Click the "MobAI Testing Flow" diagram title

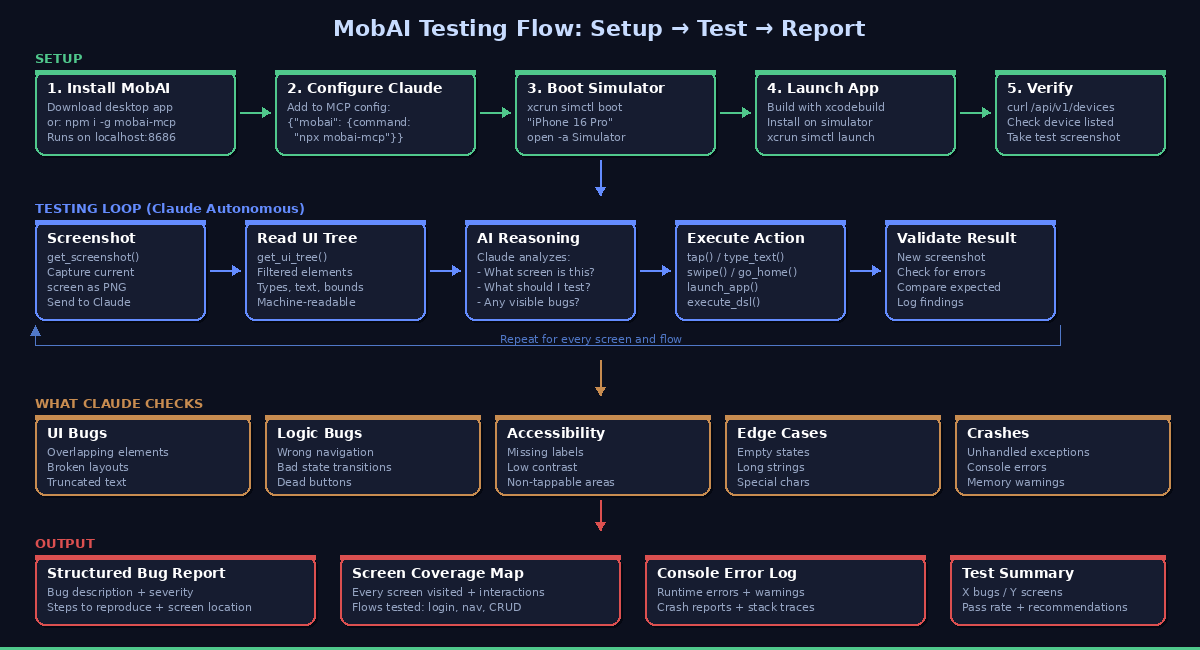click(599, 29)
